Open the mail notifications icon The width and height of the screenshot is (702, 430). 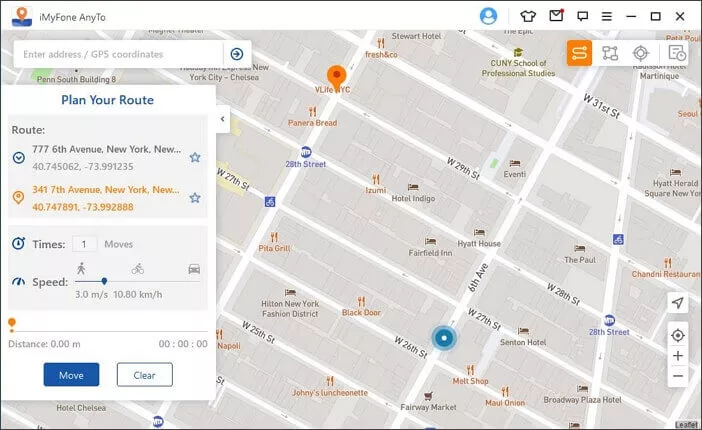556,16
